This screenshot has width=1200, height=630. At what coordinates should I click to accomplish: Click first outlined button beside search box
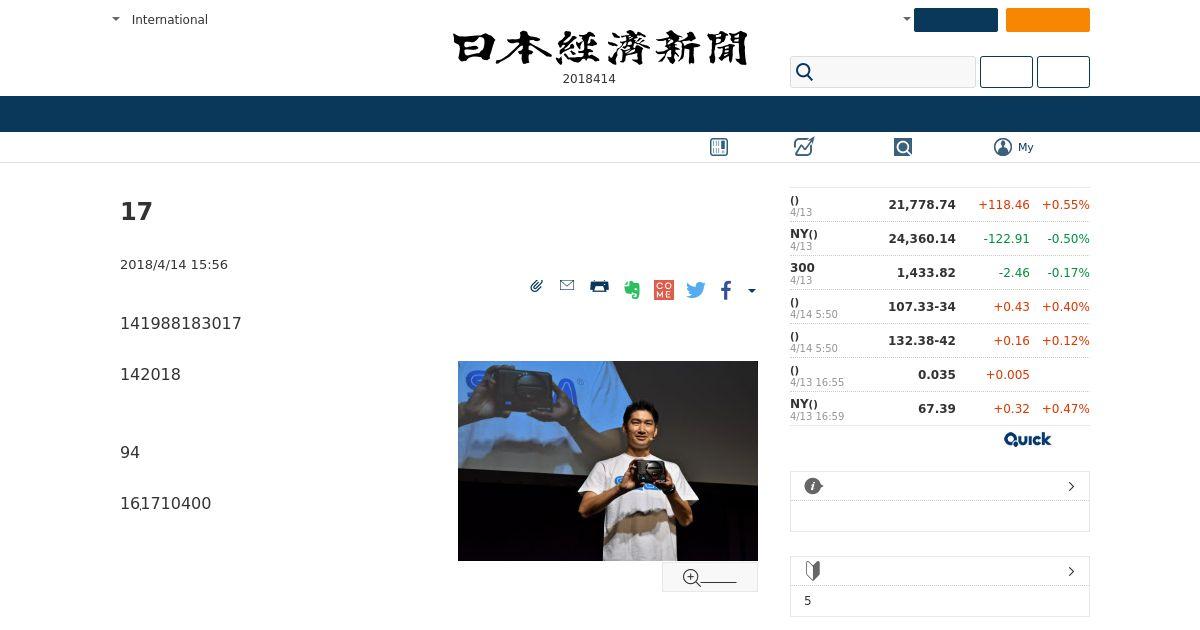[1006, 72]
